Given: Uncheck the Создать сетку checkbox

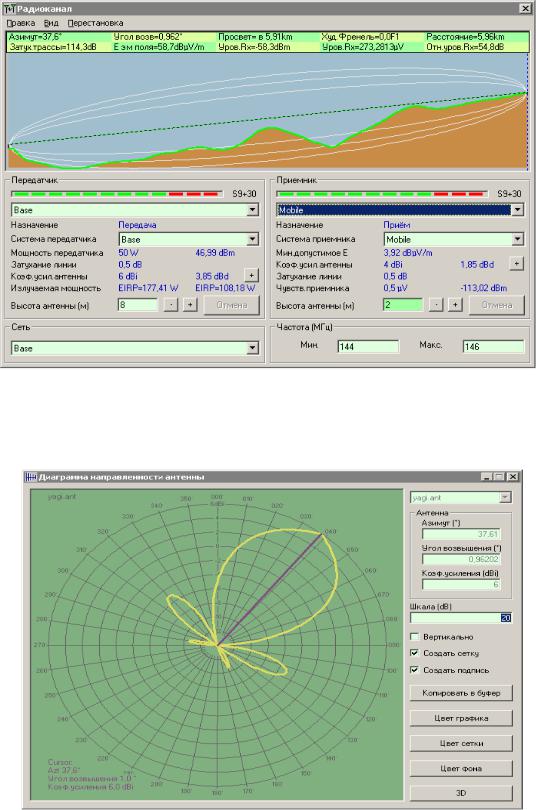Looking at the screenshot, I should [x=415, y=653].
